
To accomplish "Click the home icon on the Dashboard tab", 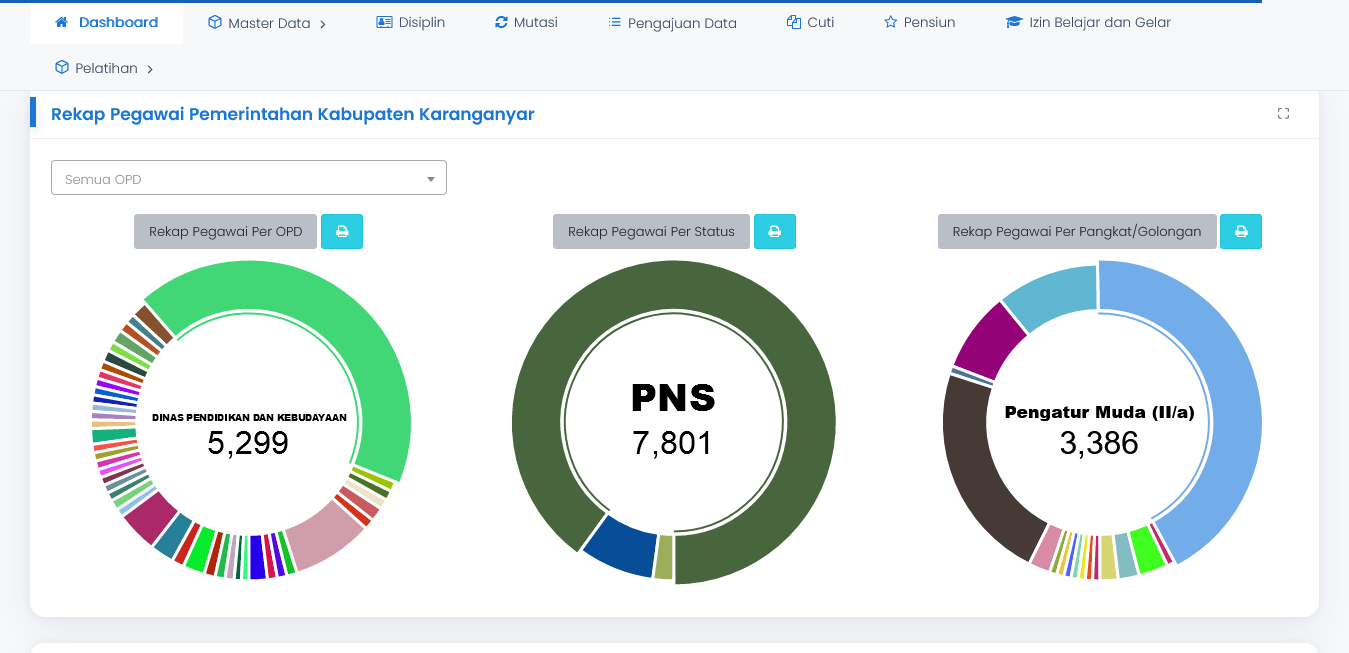I will coord(62,22).
